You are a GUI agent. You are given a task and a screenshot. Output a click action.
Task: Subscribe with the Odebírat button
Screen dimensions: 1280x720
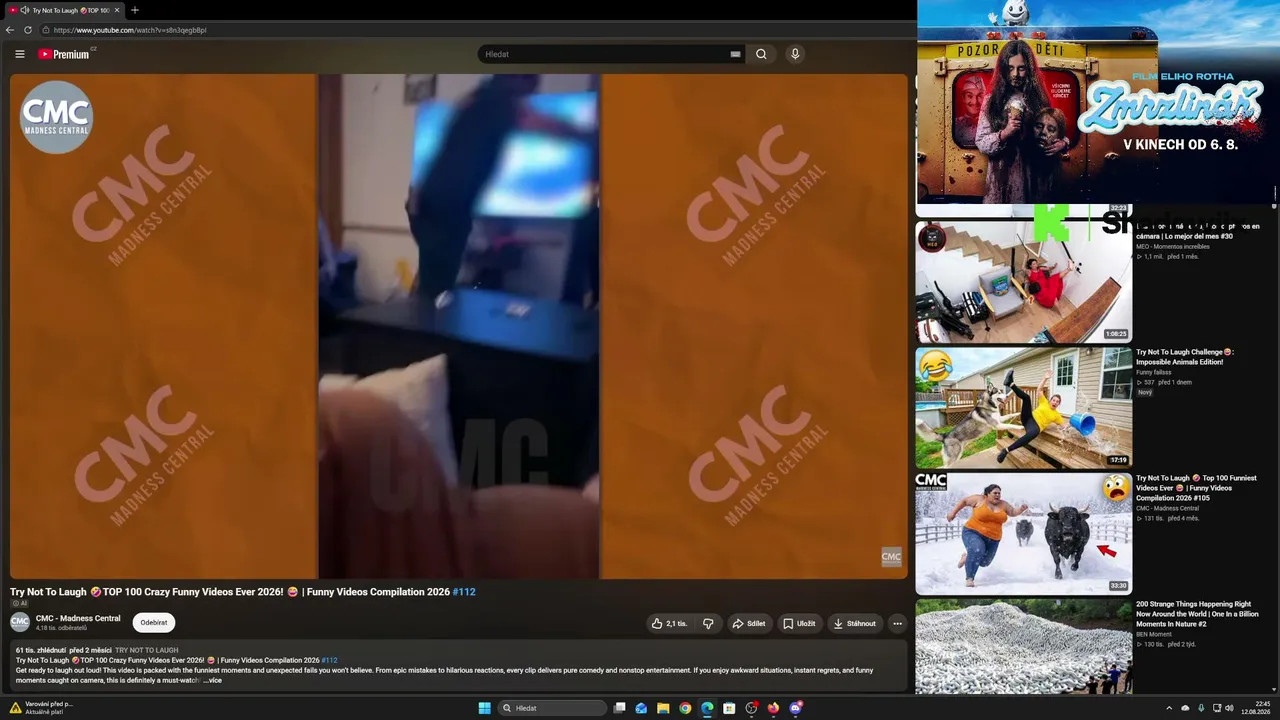pyautogui.click(x=154, y=623)
